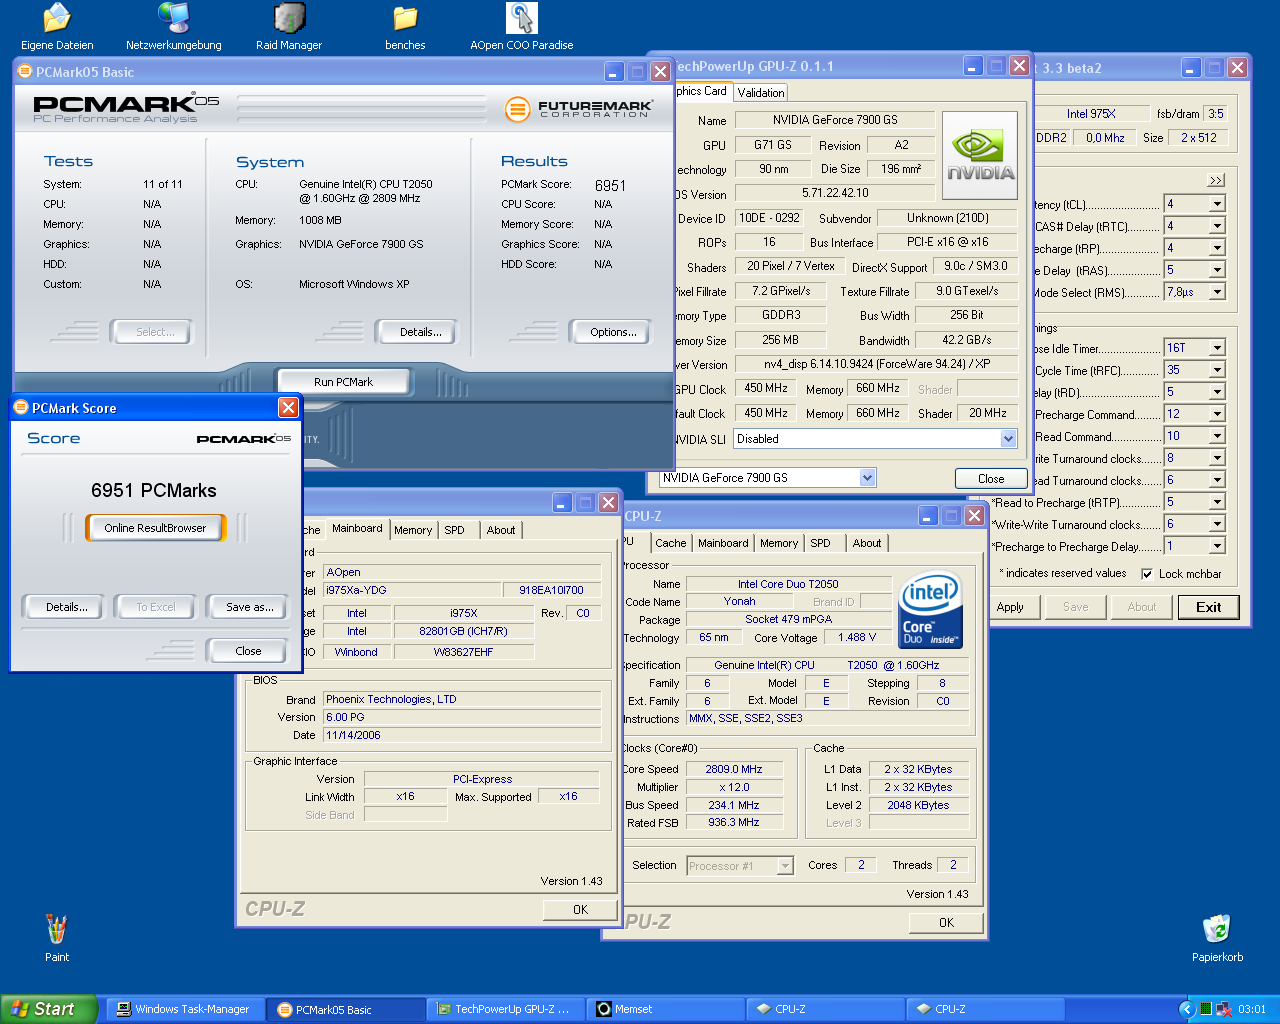Open the GeForce 7900 GS card selector dropdown
The width and height of the screenshot is (1280, 1024).
click(x=867, y=478)
